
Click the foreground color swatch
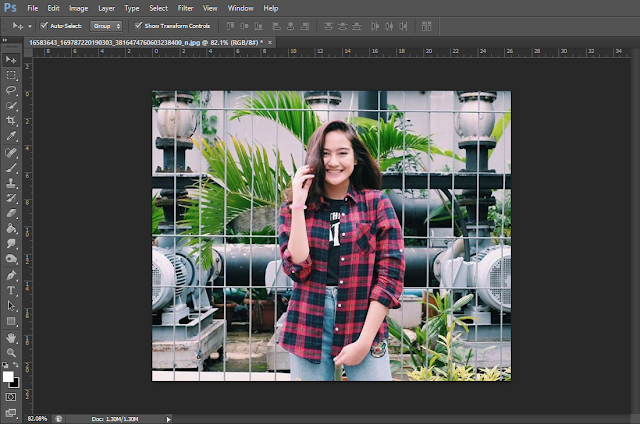click(x=9, y=376)
